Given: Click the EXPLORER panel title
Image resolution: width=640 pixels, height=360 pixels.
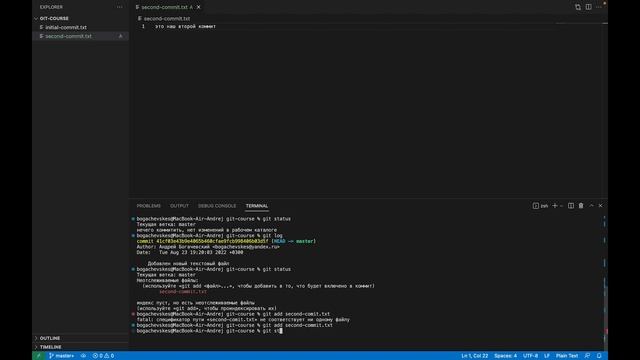Looking at the screenshot, I should coord(51,7).
